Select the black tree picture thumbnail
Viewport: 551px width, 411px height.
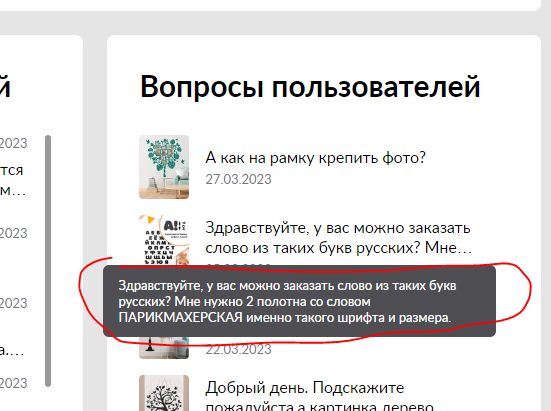pyautogui.click(x=164, y=393)
